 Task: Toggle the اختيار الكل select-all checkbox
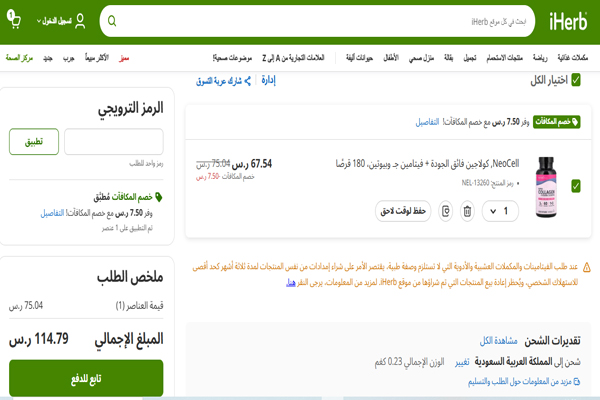(x=576, y=80)
